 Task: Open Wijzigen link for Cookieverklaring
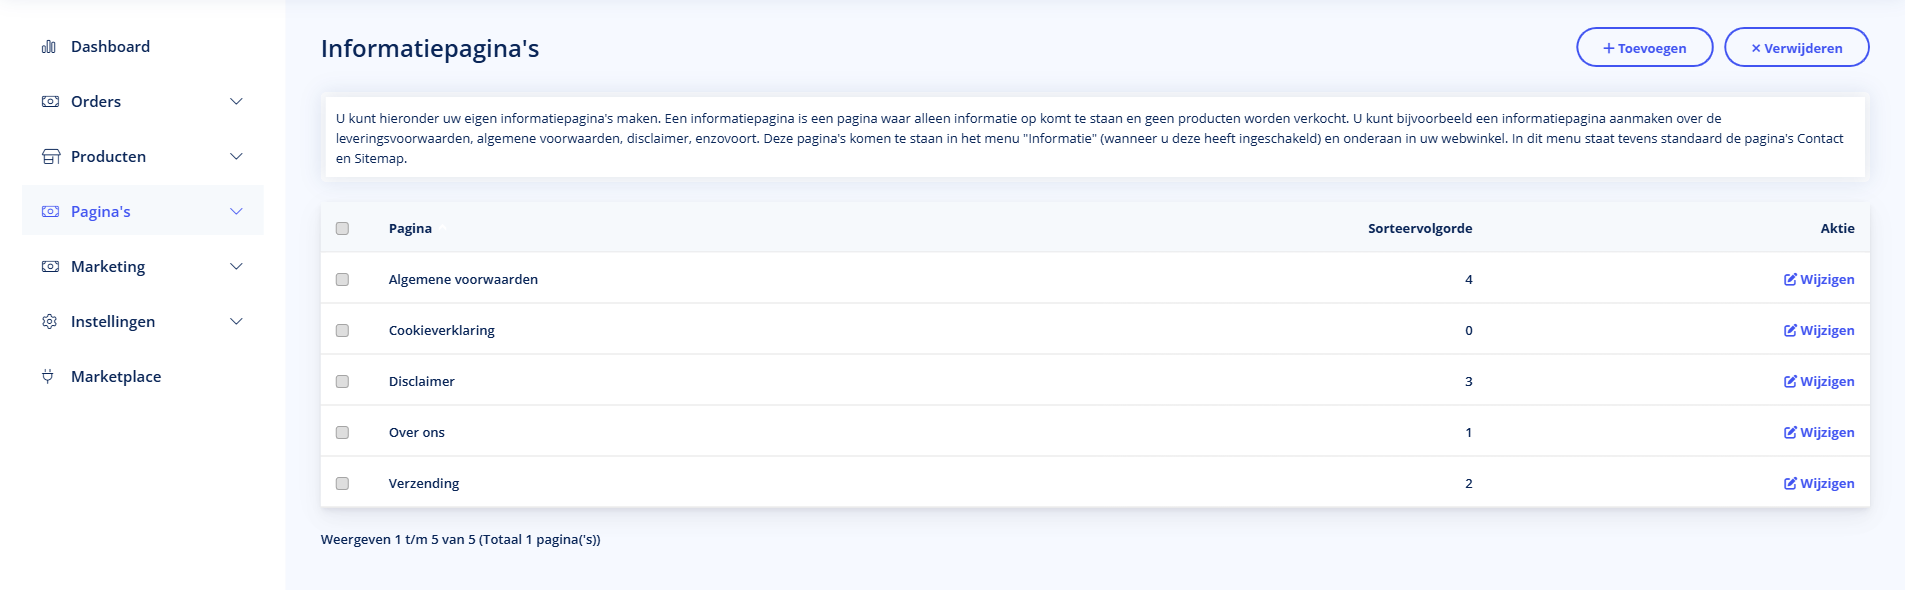[x=1819, y=331]
